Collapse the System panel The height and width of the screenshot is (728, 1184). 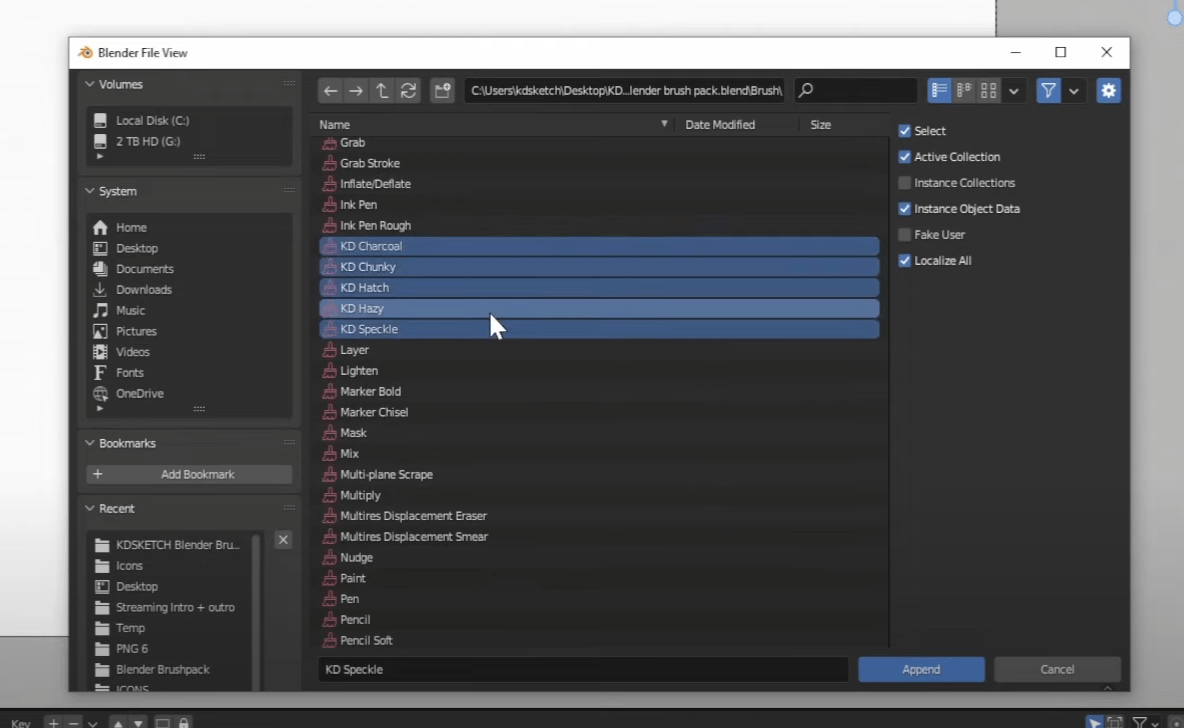click(90, 191)
